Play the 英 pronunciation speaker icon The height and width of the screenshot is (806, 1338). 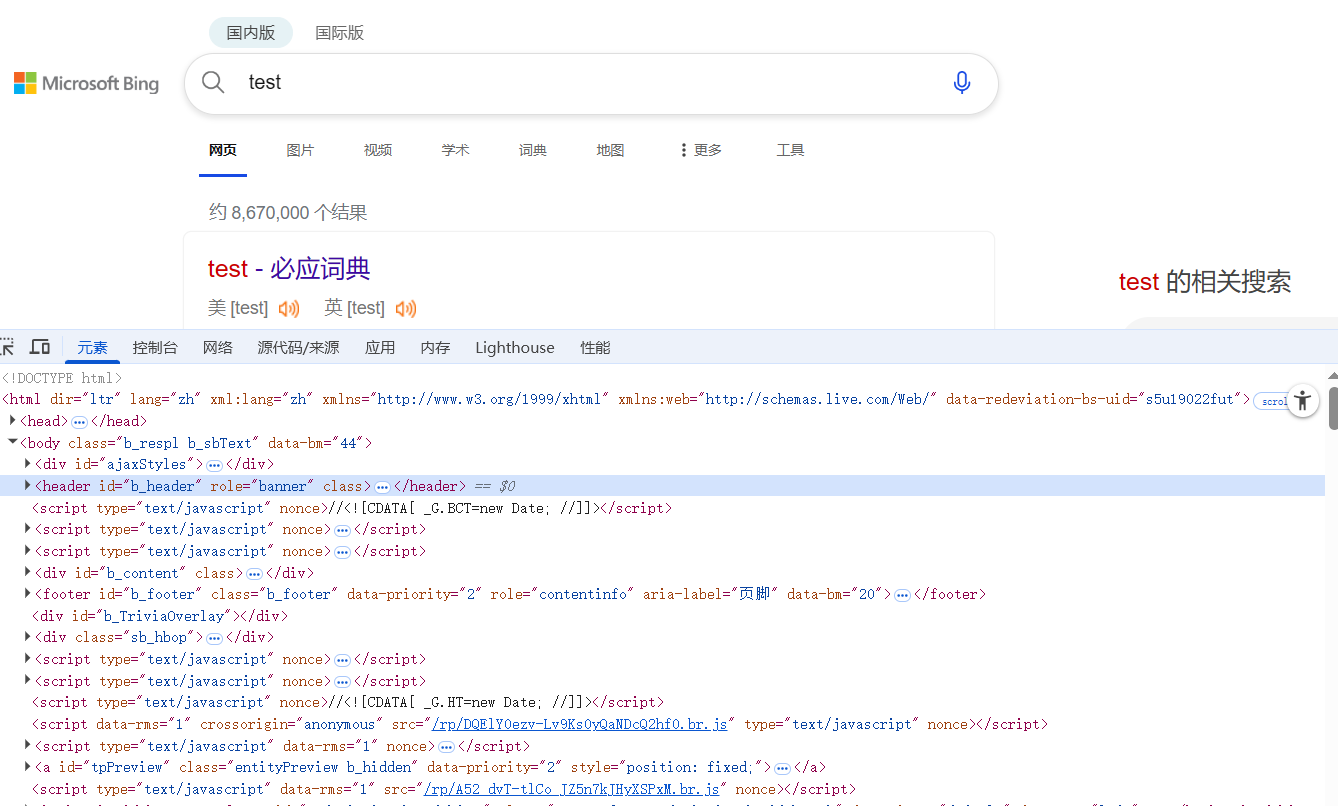(406, 308)
